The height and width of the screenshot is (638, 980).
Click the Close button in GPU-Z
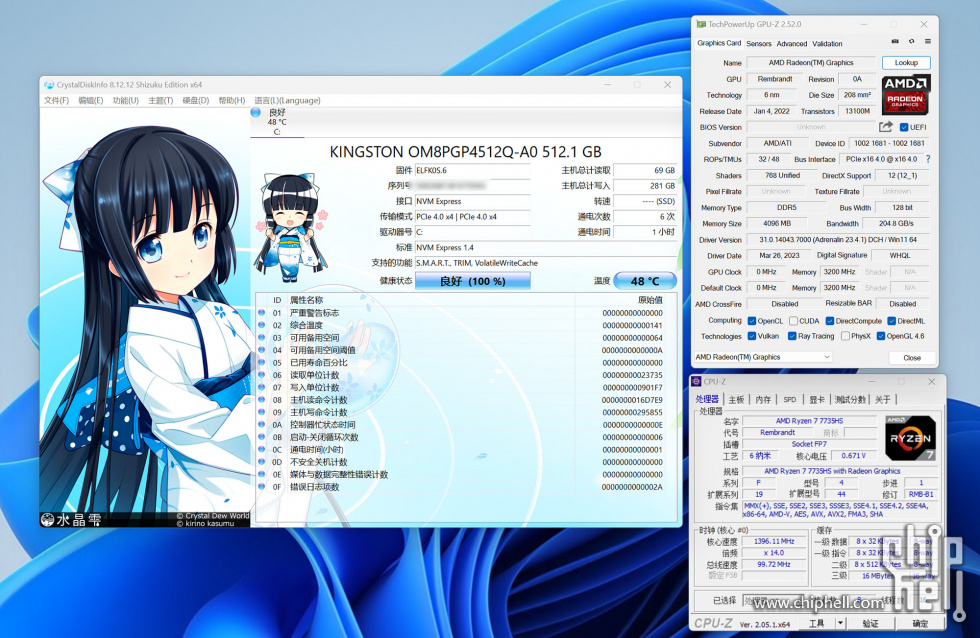[x=912, y=357]
